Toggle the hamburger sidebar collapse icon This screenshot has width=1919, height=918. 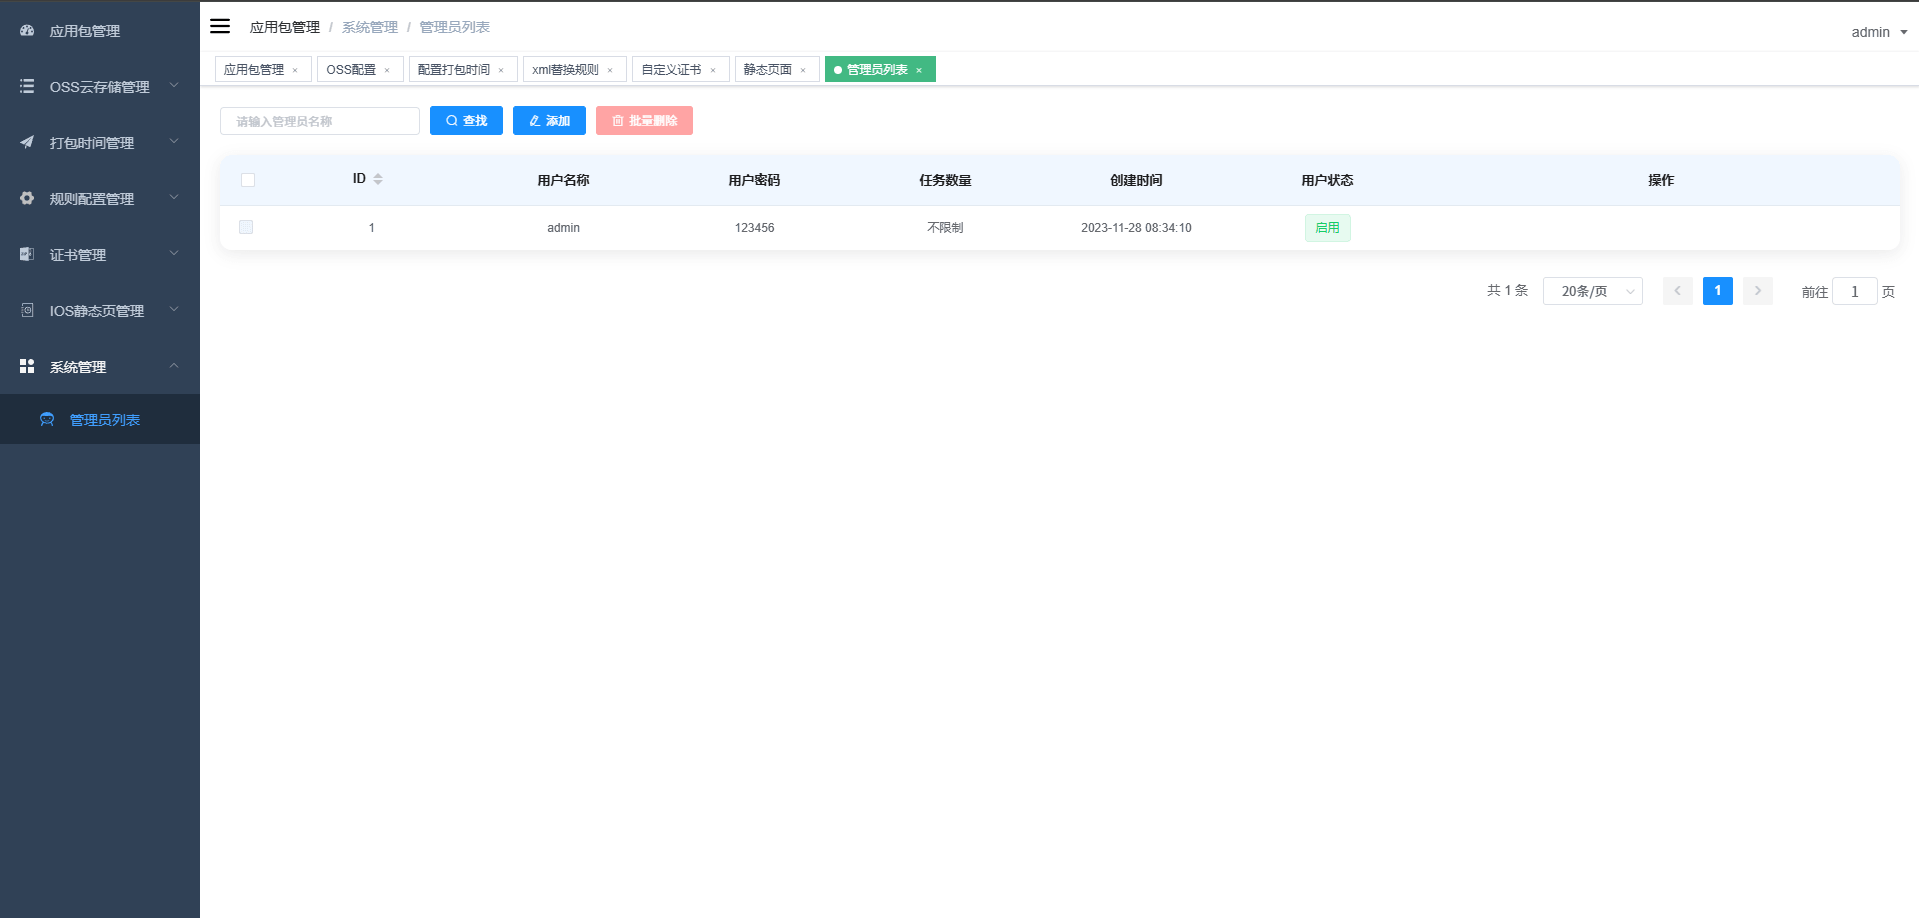(220, 26)
